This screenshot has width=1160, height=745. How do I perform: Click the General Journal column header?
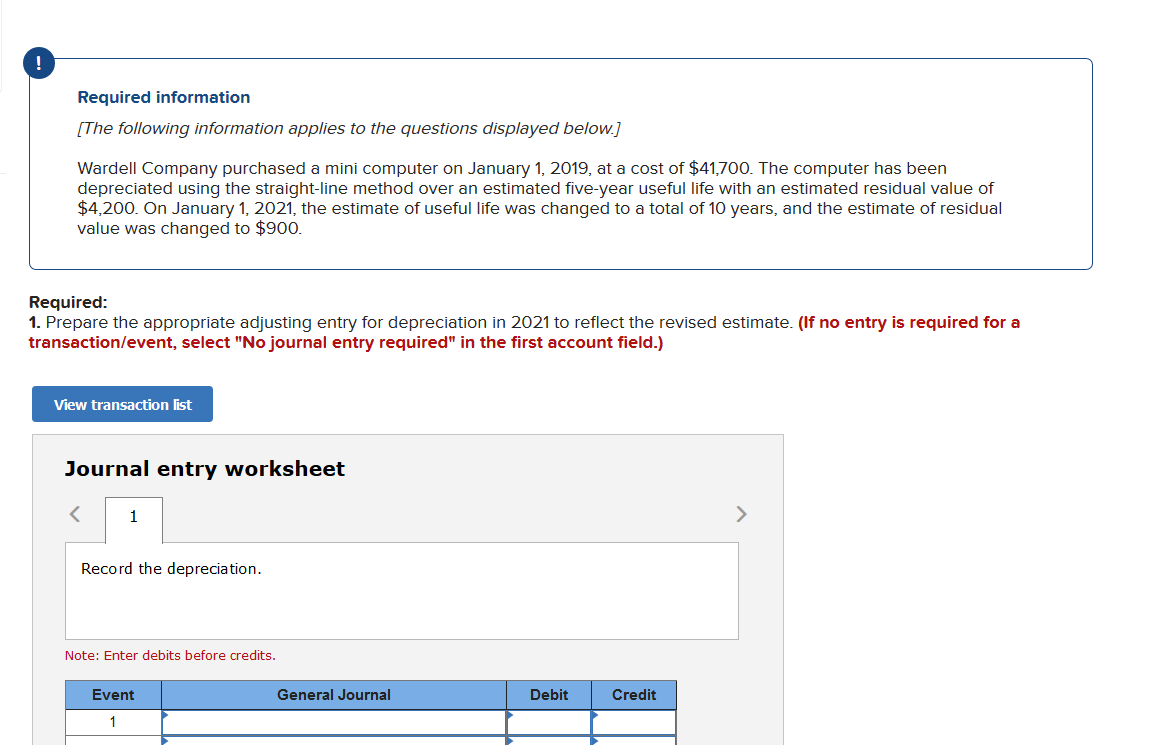tap(334, 695)
